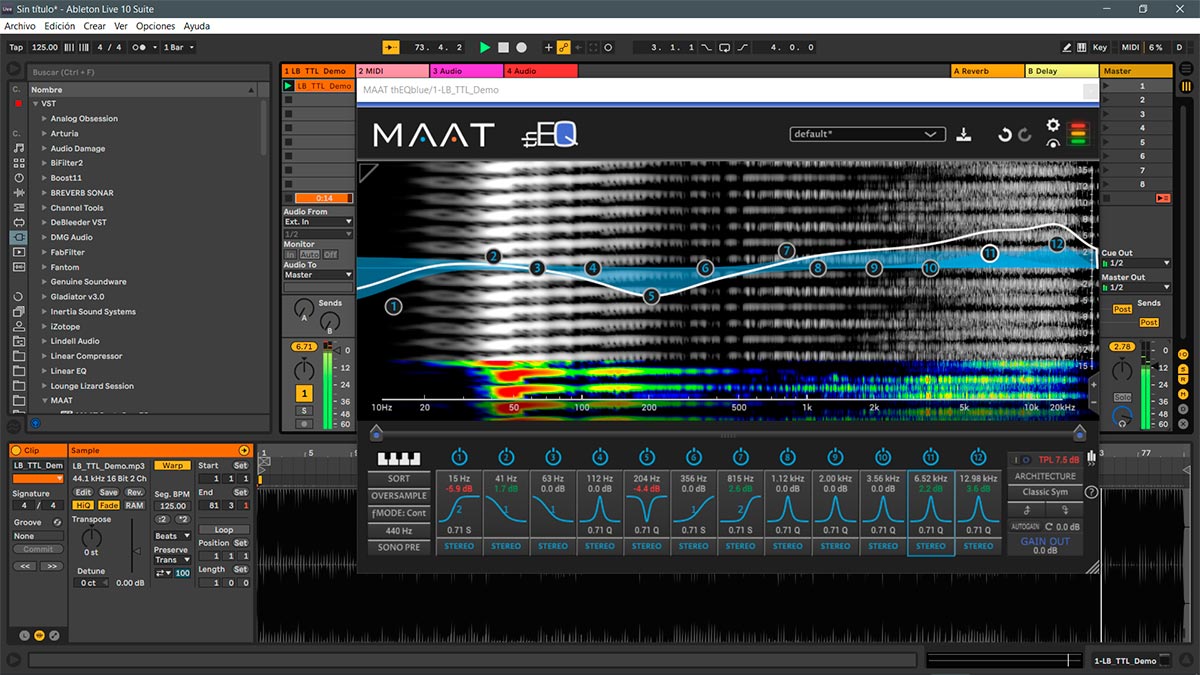Solo track 1 with the S button
Viewport: 1200px width, 675px height.
pyautogui.click(x=303, y=411)
